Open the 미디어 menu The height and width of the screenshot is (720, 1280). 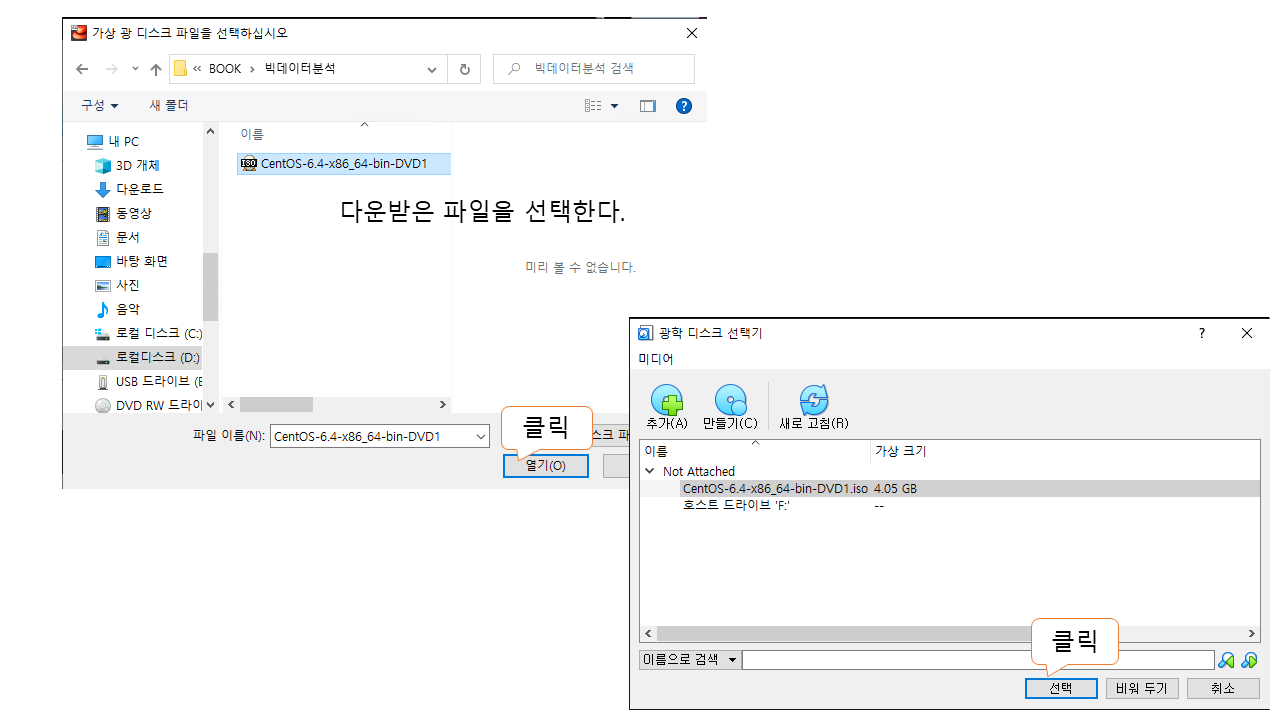(x=656, y=359)
